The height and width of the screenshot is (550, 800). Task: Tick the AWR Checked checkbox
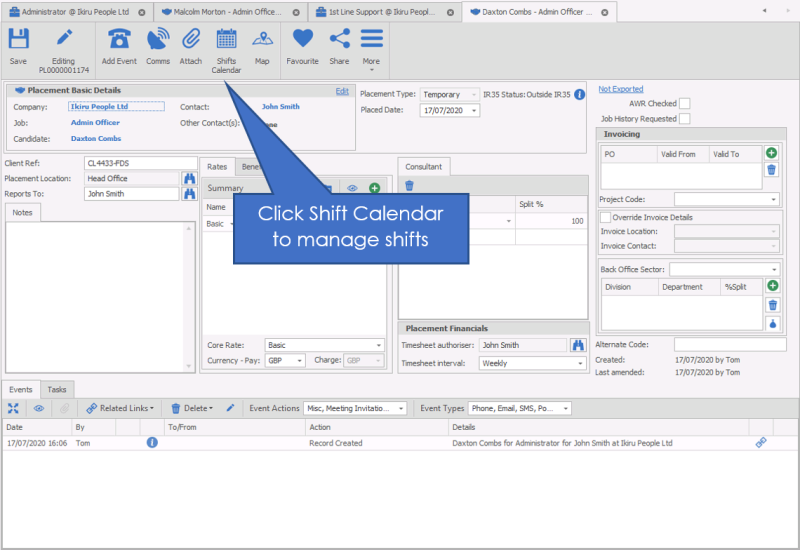685,103
